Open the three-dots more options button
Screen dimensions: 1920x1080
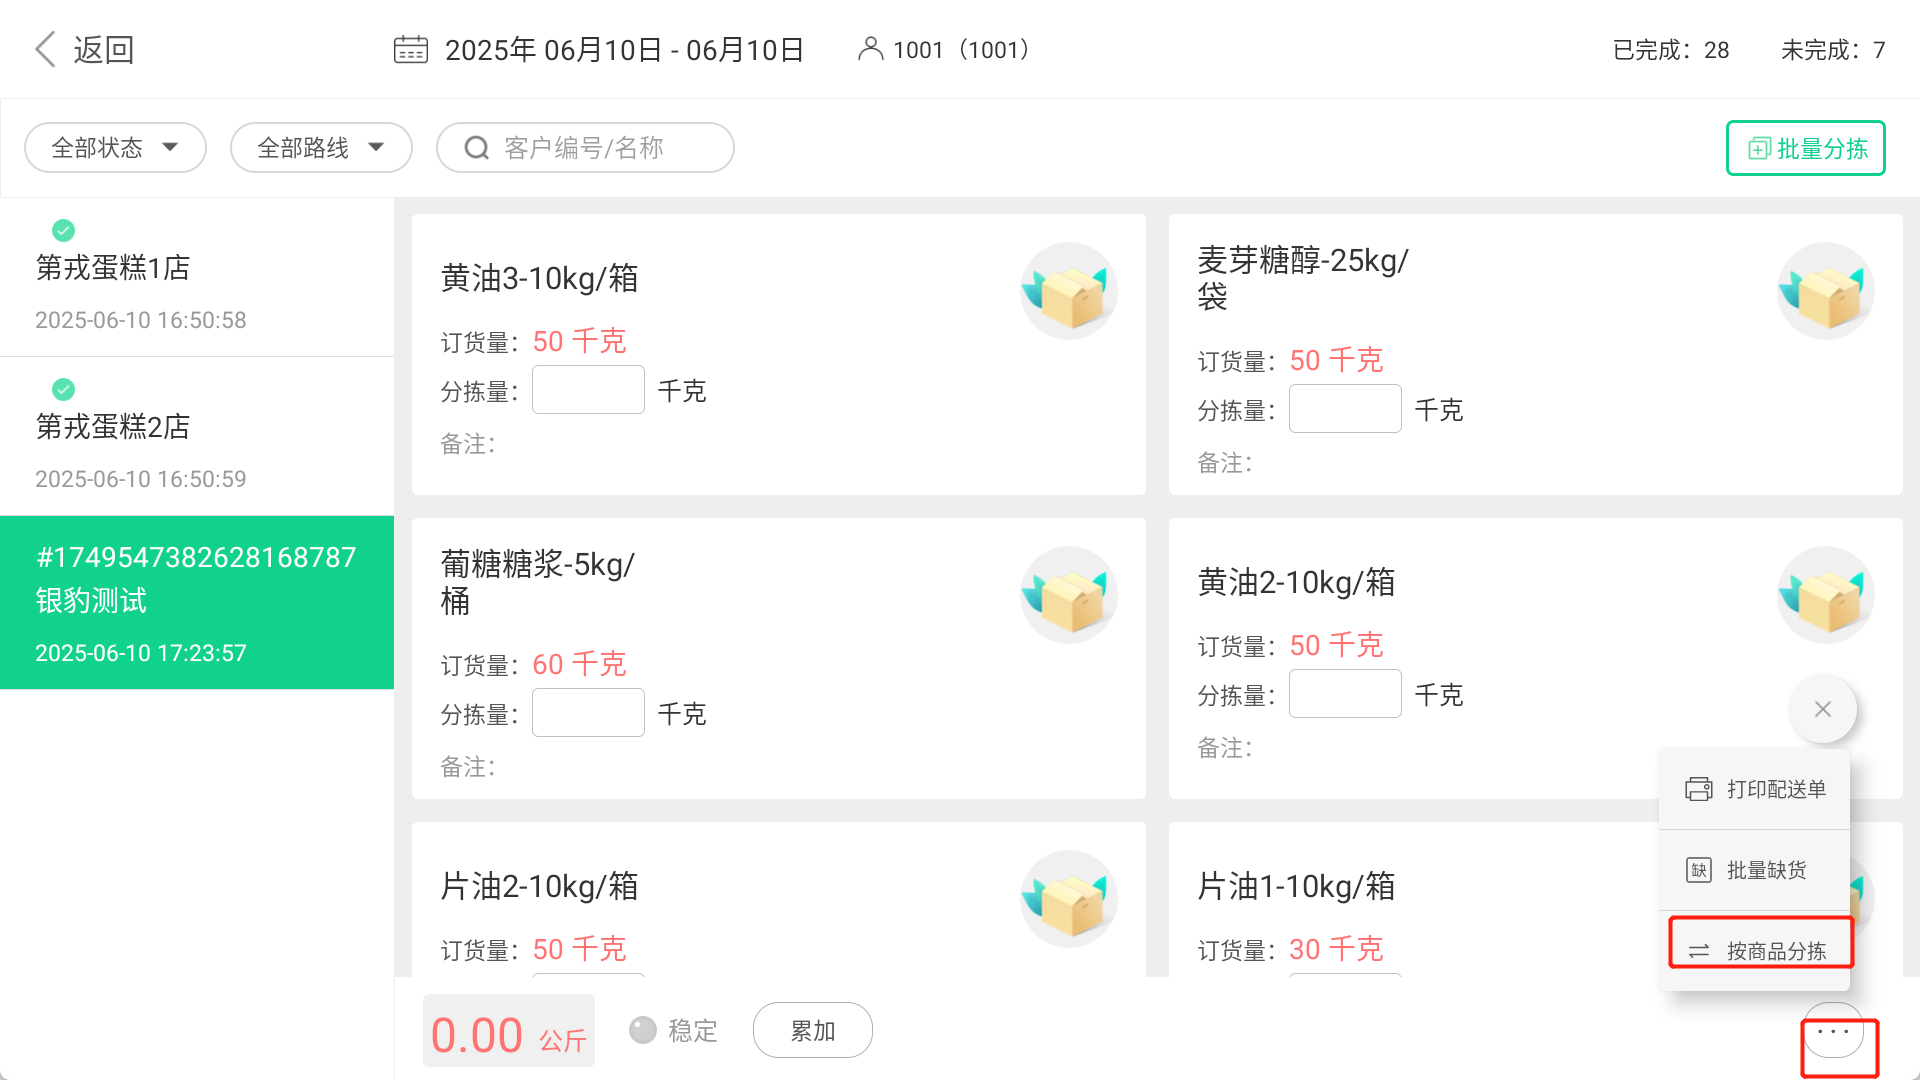pyautogui.click(x=1833, y=1031)
